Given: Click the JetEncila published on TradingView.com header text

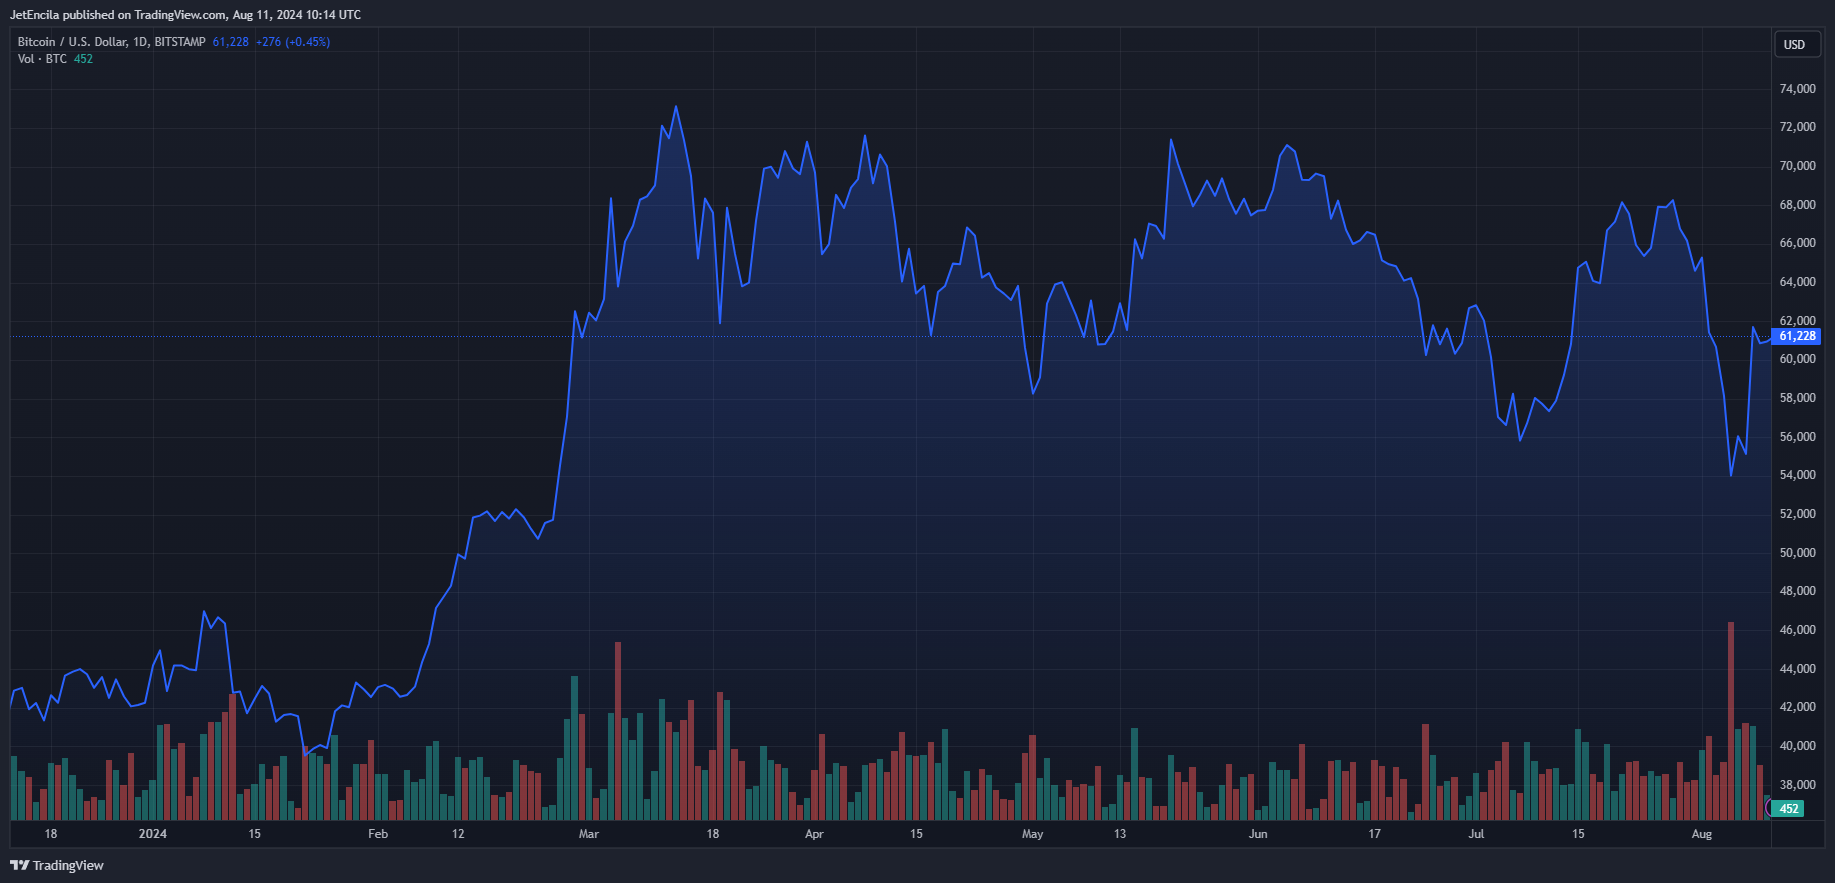Looking at the screenshot, I should pyautogui.click(x=185, y=15).
